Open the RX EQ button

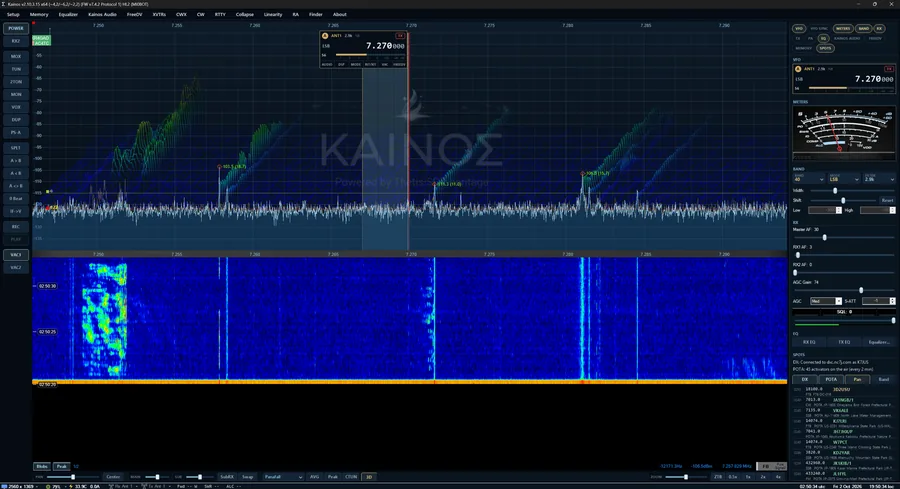click(809, 342)
